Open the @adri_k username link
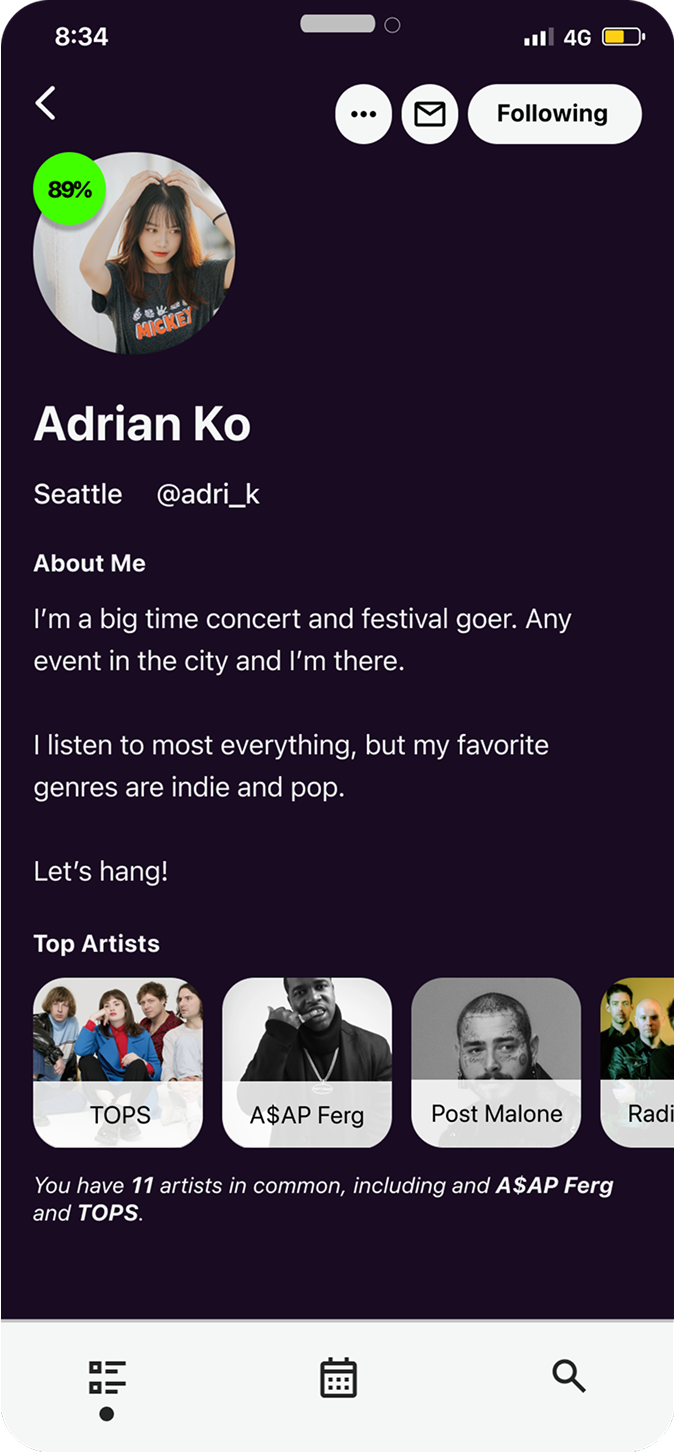Screen dimensions: 674x1452 209,494
